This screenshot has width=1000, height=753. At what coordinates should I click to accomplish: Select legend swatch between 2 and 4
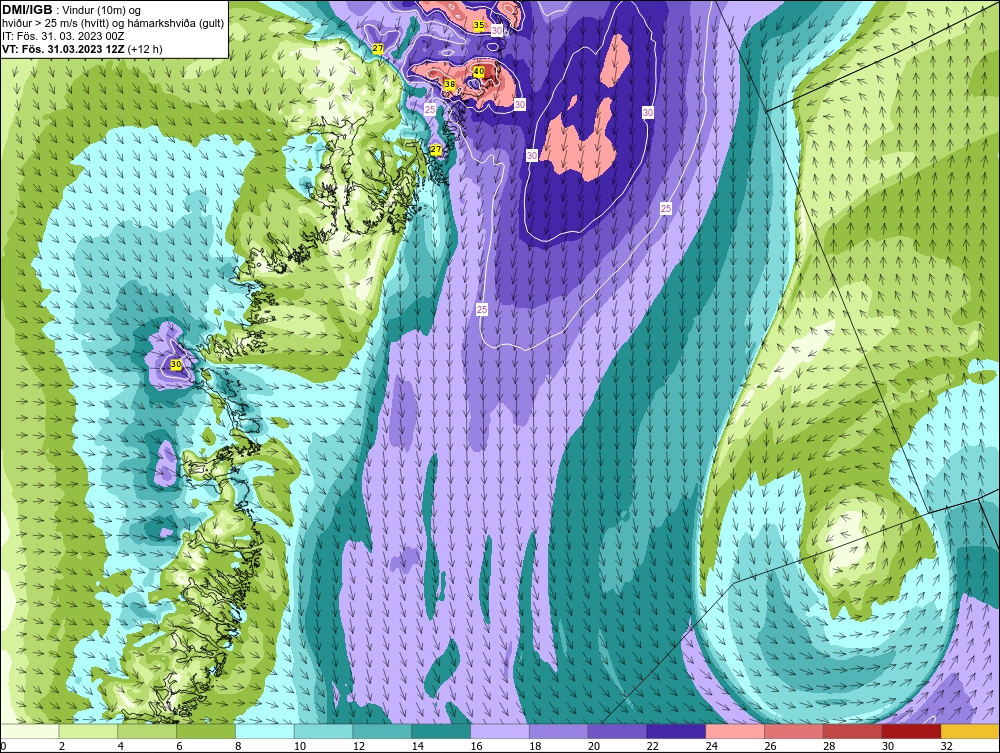coord(88,732)
